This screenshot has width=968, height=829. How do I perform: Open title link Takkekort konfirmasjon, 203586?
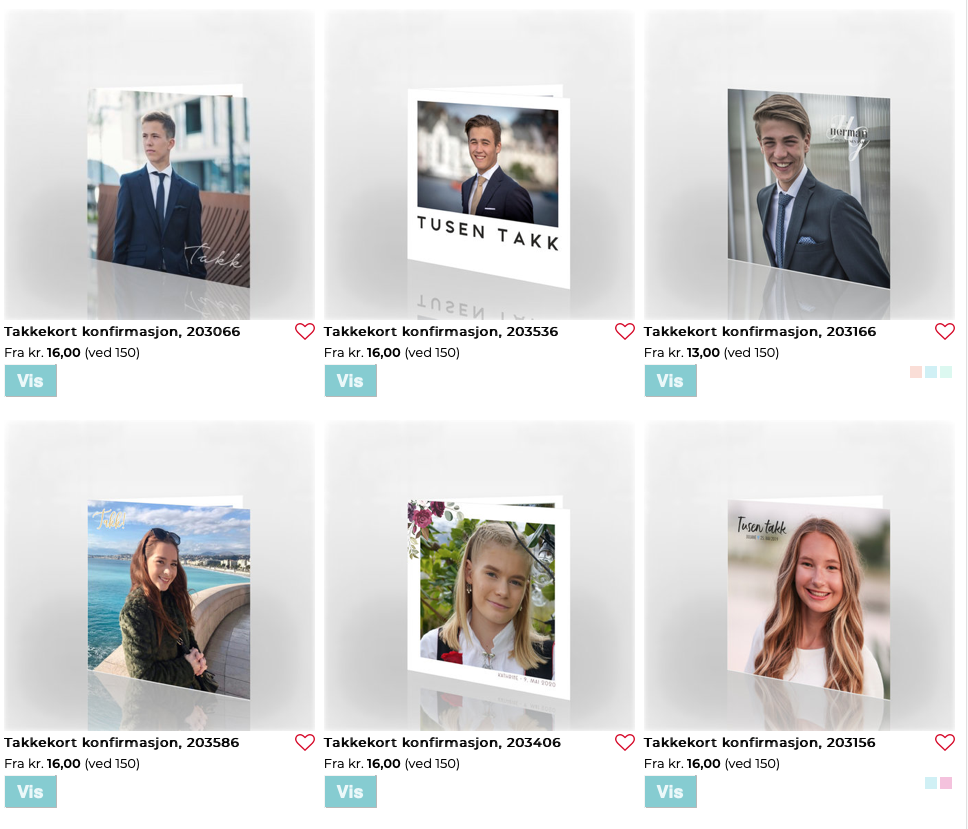(x=122, y=743)
